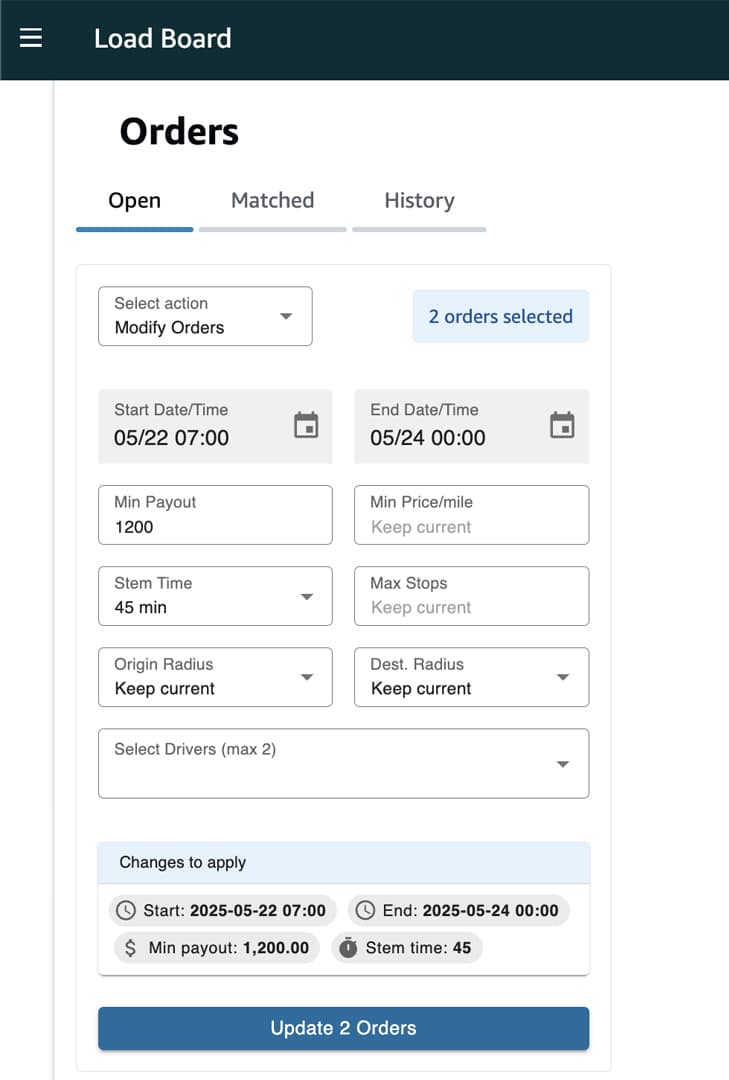Expand the Origin Radius dropdown

pos(215,677)
